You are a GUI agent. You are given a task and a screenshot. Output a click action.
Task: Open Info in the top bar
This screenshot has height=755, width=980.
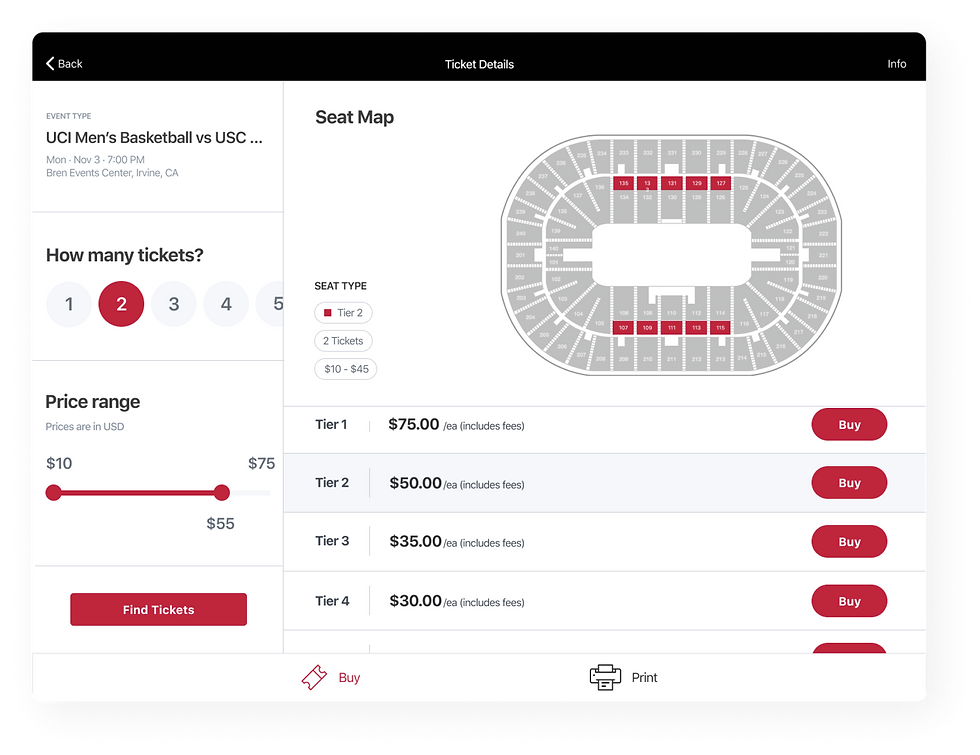[896, 64]
